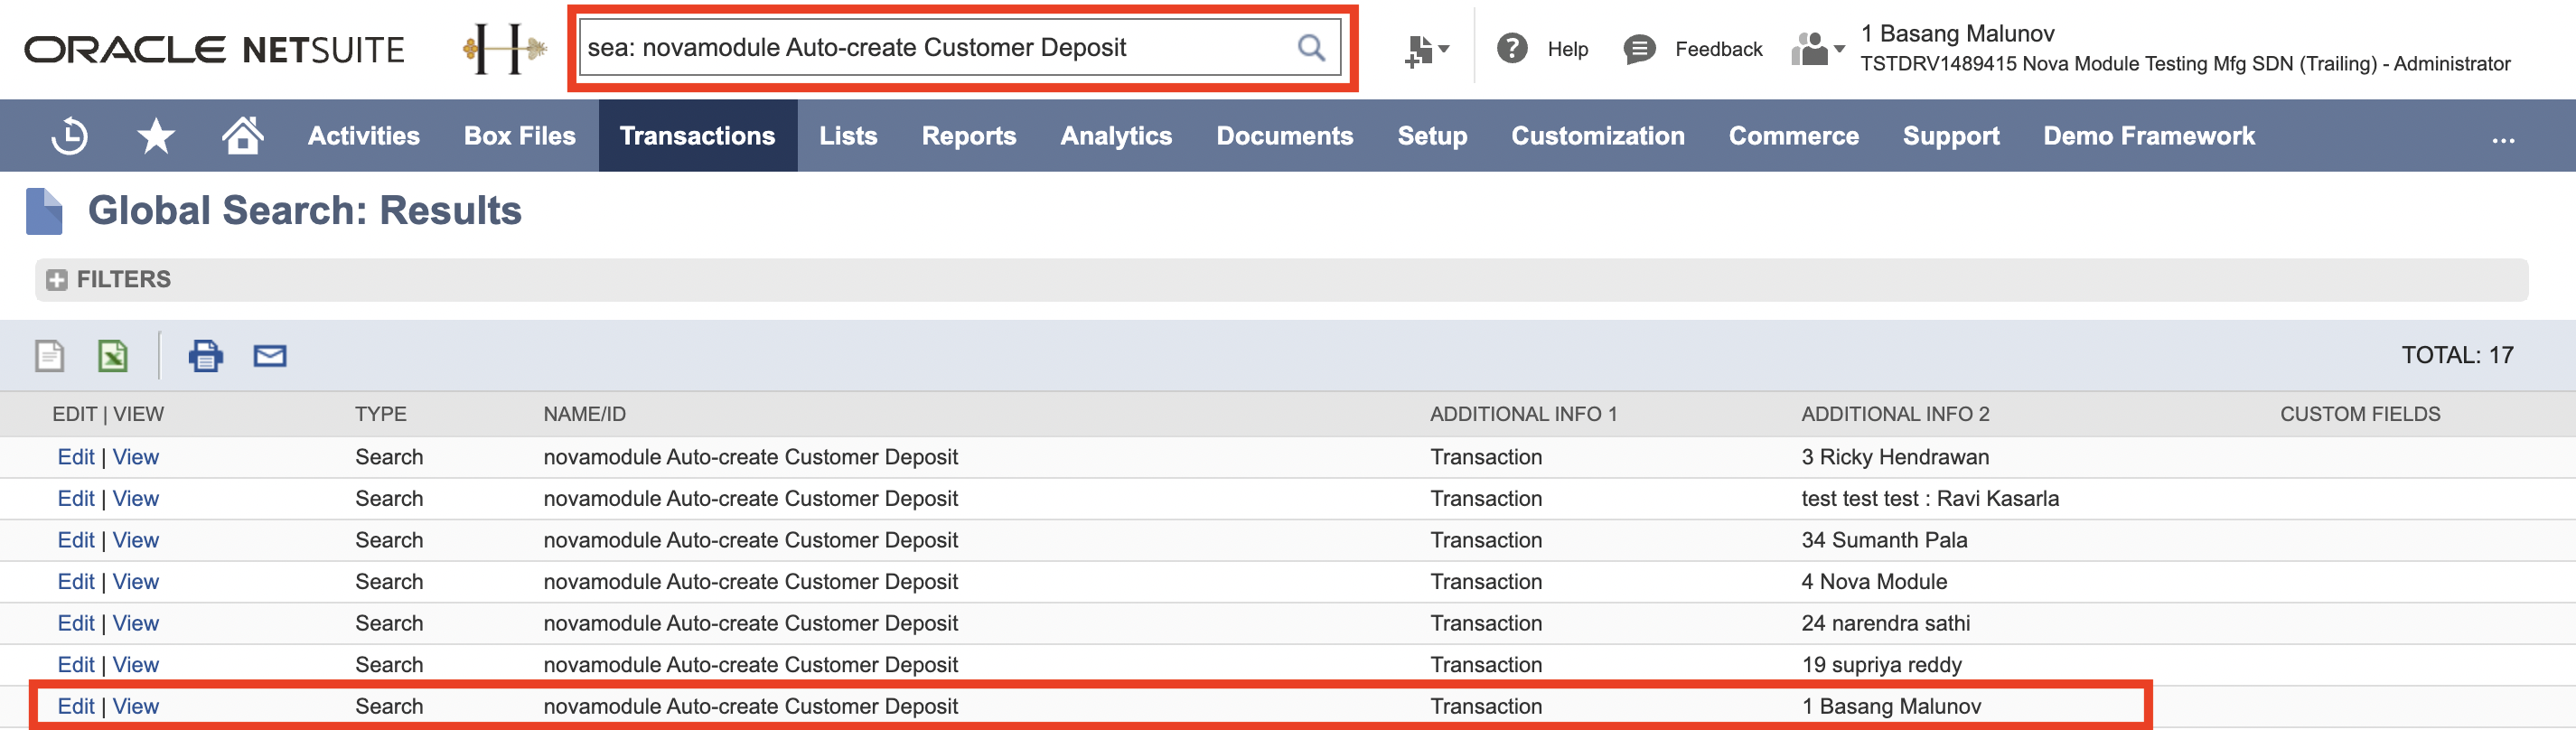This screenshot has height=730, width=2576.
Task: Open the Transactions menu
Action: (x=698, y=136)
